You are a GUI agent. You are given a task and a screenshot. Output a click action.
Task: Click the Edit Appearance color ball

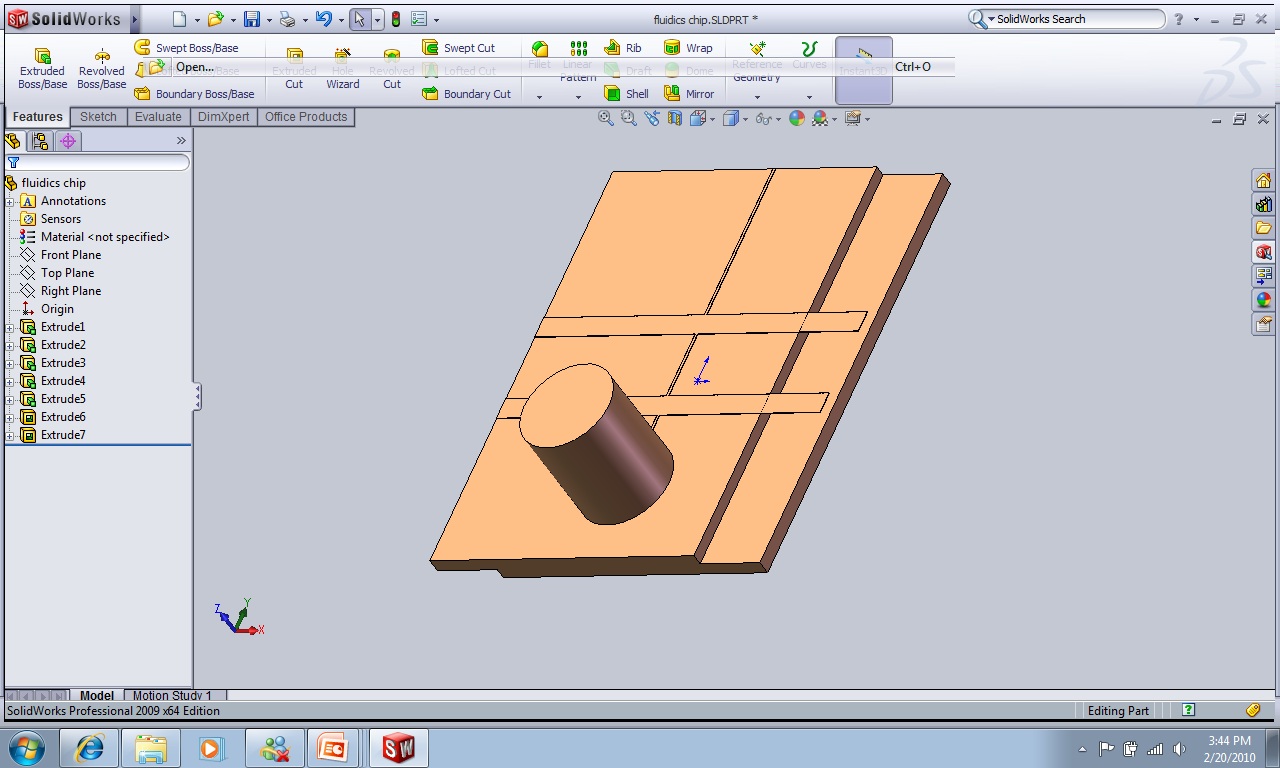[797, 118]
